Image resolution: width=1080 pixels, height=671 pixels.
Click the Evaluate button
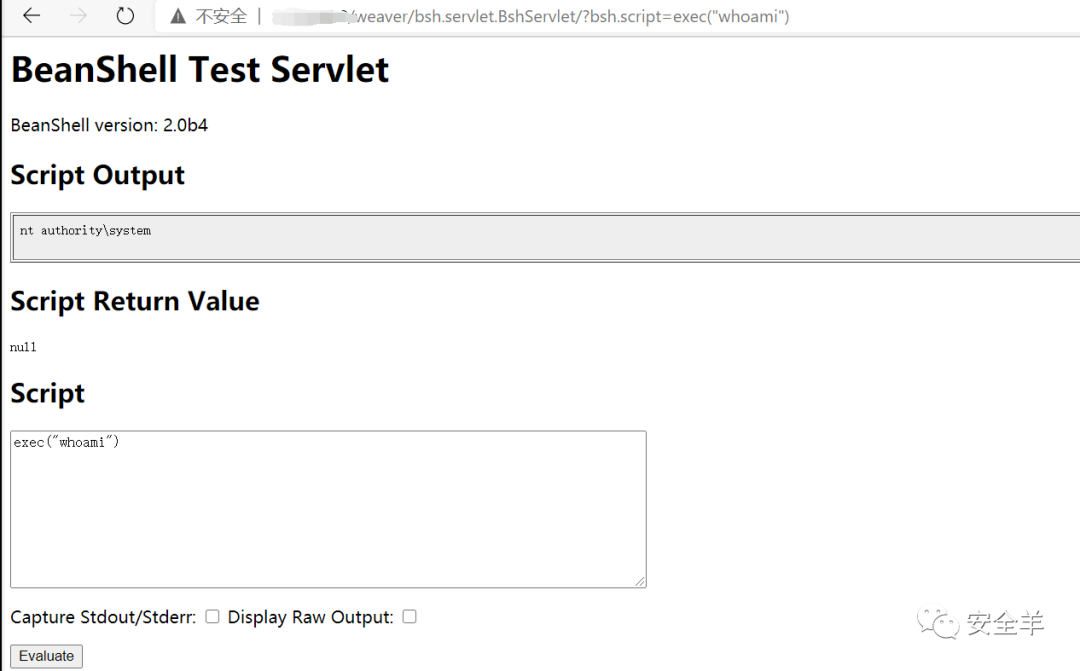46,656
